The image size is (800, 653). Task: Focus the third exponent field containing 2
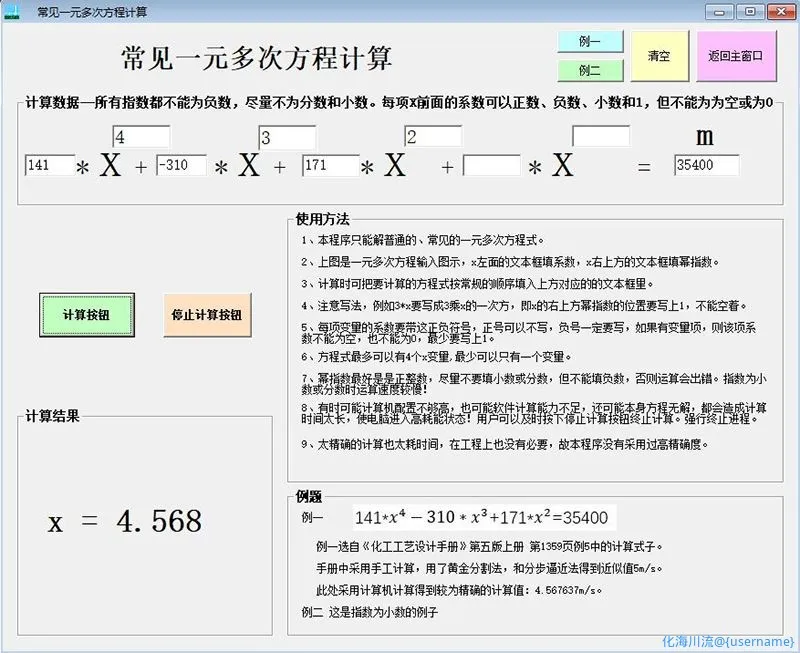click(x=433, y=136)
